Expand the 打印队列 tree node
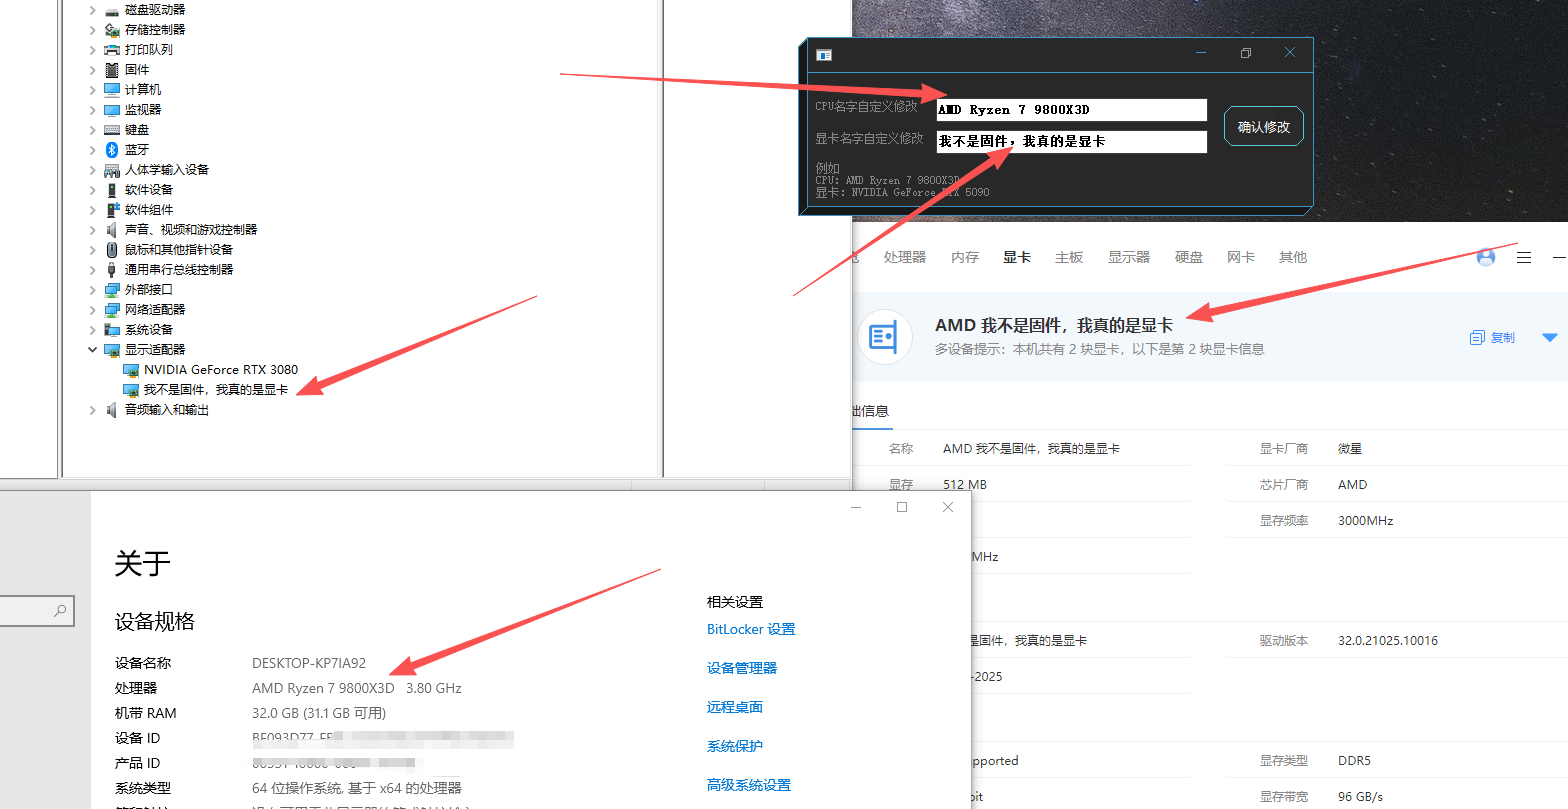1568x809 pixels. [93, 50]
